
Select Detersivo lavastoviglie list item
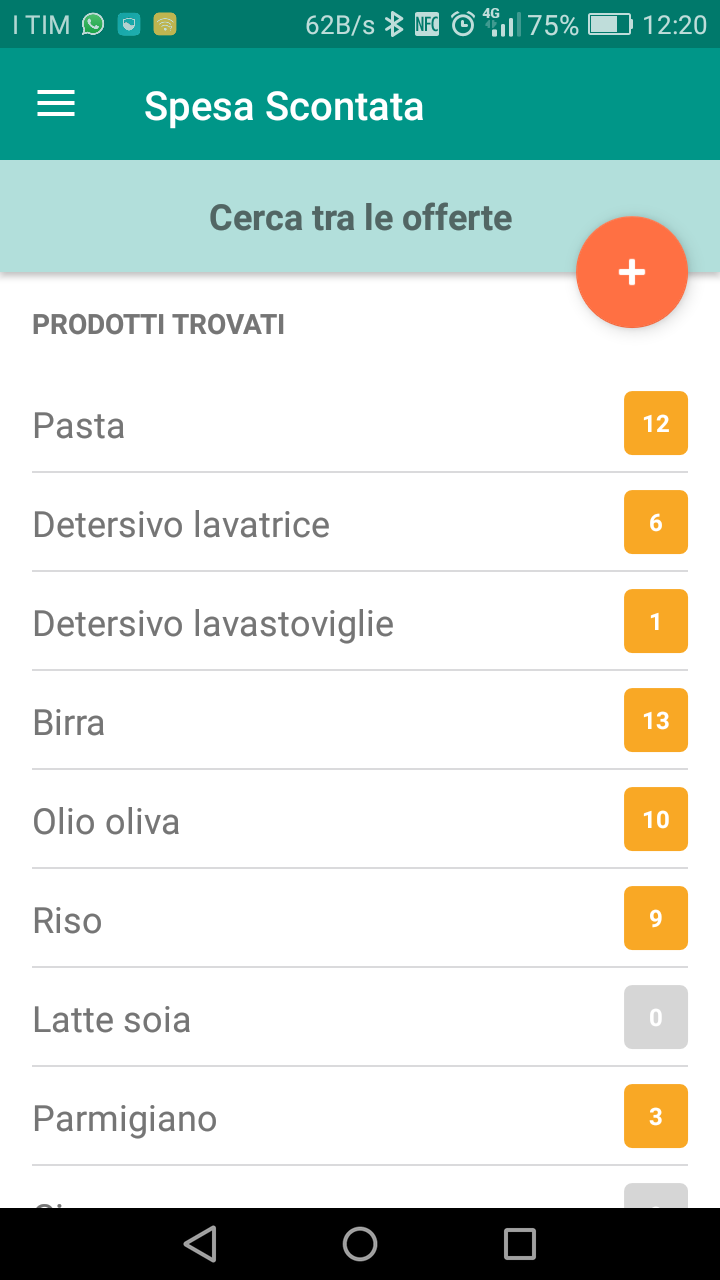click(360, 622)
